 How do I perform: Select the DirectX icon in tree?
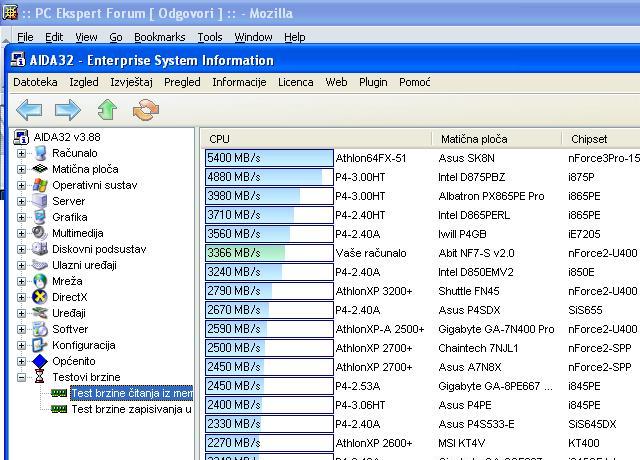coord(40,297)
